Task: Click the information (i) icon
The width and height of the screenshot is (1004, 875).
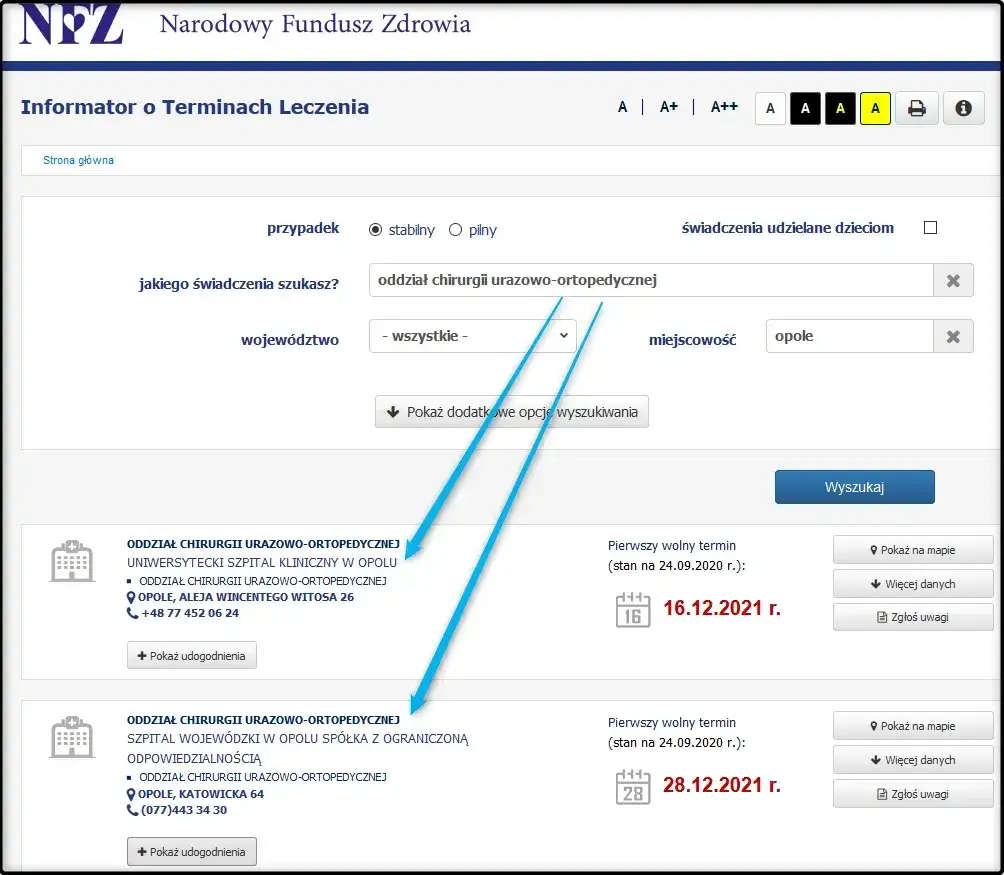Action: (962, 108)
